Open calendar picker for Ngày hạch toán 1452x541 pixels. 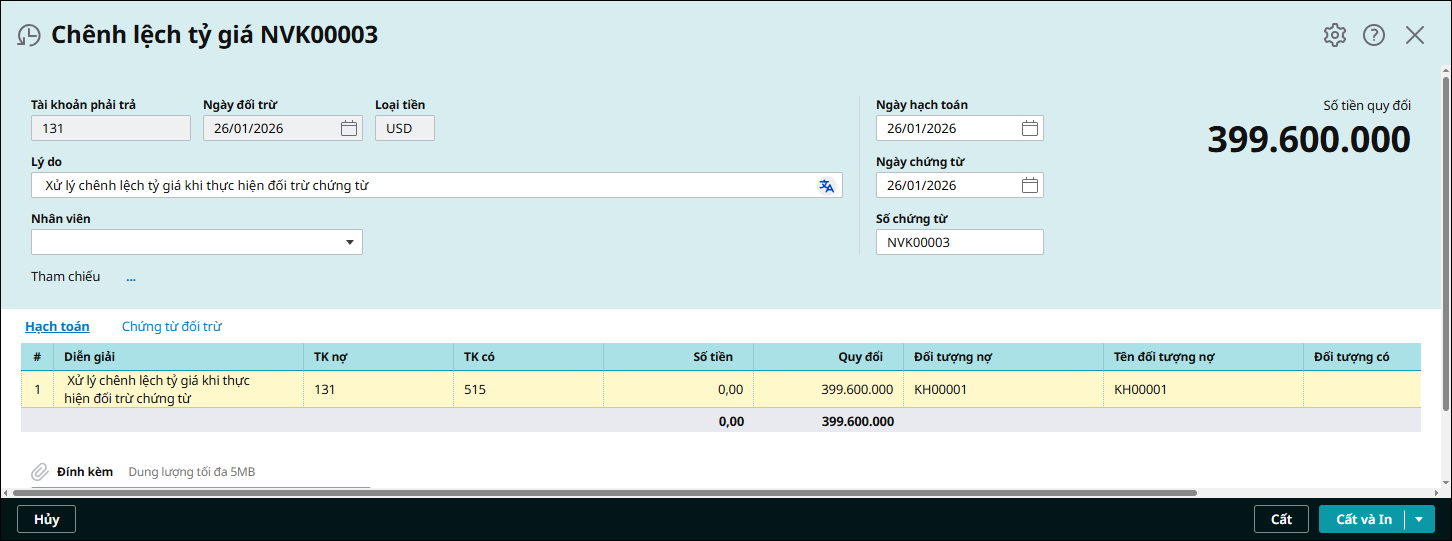(x=1029, y=128)
